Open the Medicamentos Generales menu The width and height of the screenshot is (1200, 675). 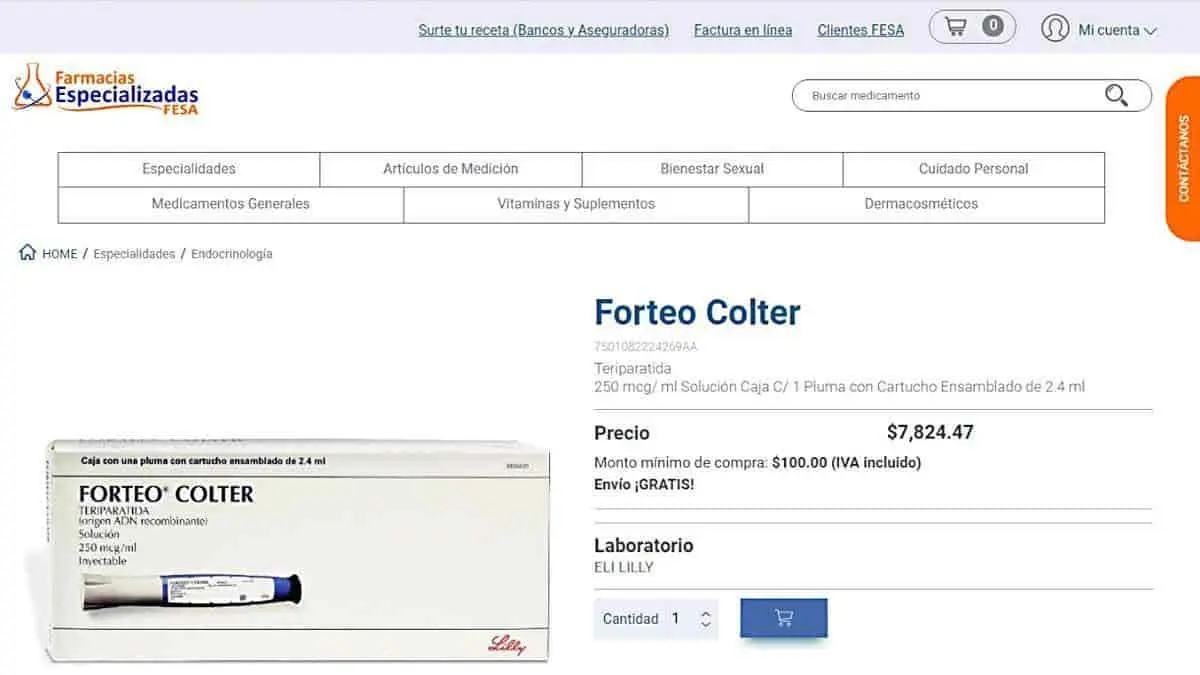coord(231,204)
